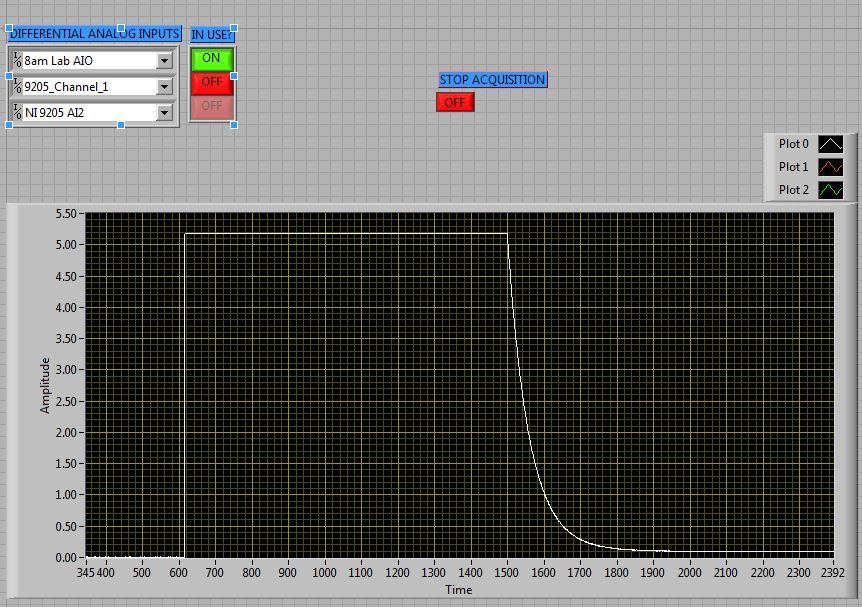Click the I/O icon beside 9205_Channel_1

click(15, 87)
